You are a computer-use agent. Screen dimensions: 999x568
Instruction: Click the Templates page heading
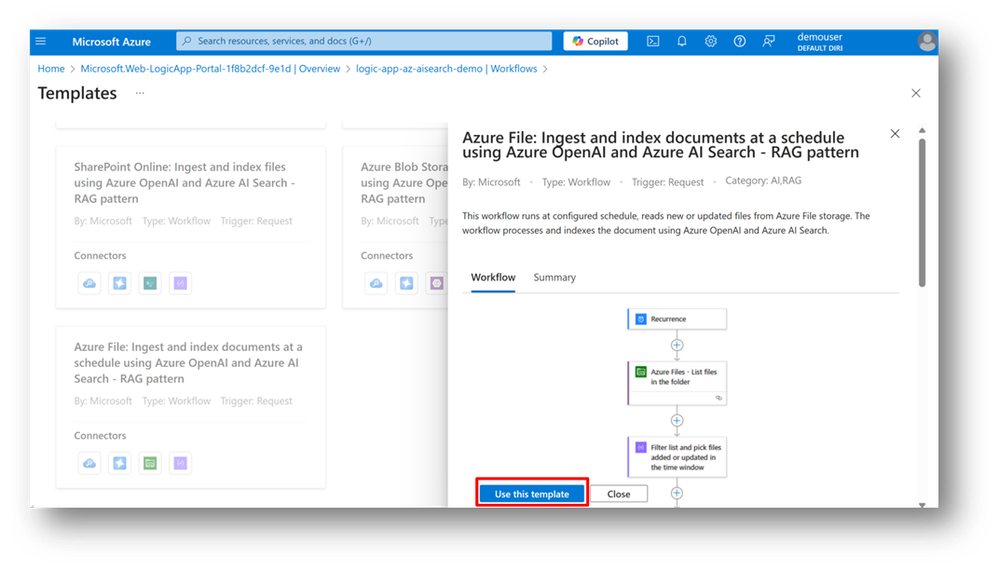tap(77, 93)
